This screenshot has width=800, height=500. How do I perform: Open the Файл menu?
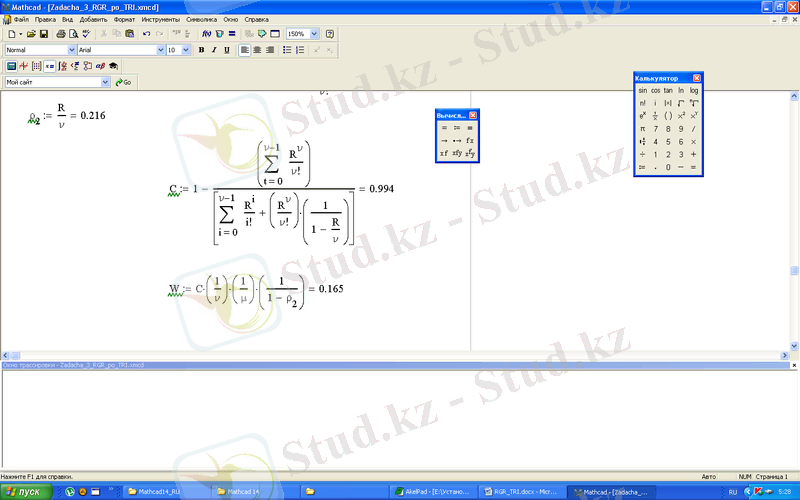coord(21,19)
